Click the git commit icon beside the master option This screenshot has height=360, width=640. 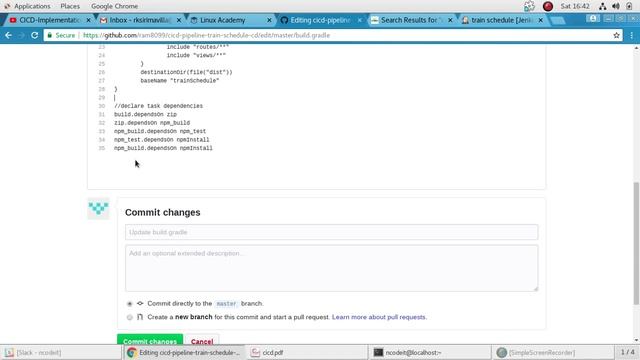[x=140, y=303]
